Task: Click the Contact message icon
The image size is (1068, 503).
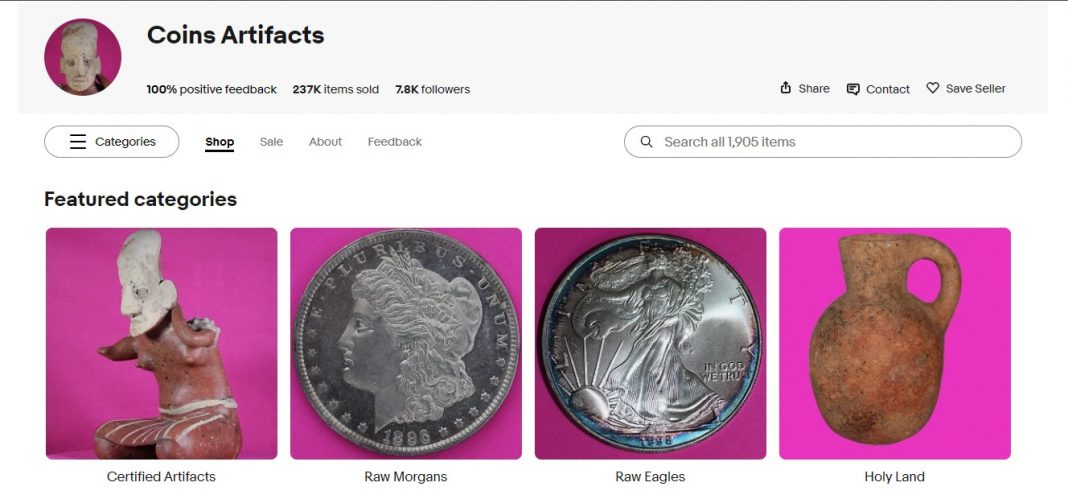Action: pos(853,89)
